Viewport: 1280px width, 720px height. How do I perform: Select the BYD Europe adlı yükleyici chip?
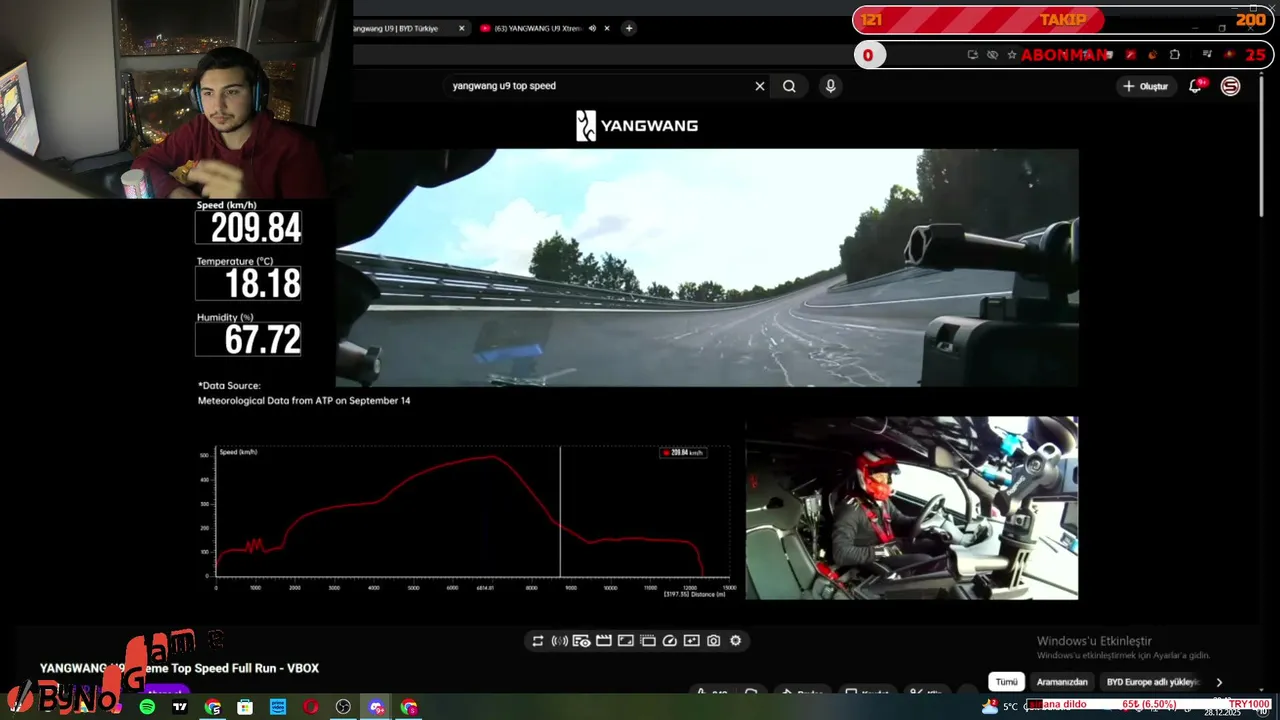pos(1152,682)
